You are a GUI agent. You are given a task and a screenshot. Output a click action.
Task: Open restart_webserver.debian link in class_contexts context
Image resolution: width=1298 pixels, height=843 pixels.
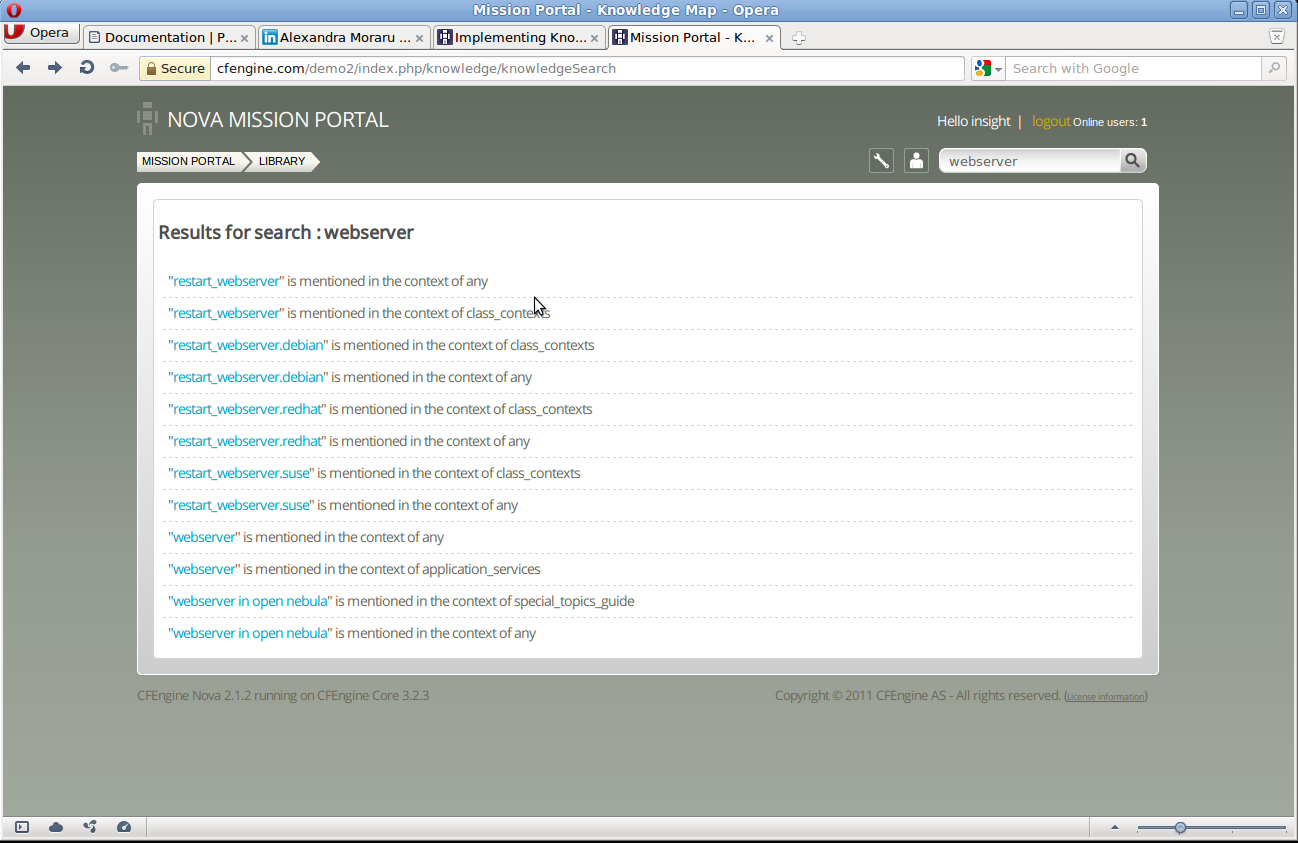(248, 345)
